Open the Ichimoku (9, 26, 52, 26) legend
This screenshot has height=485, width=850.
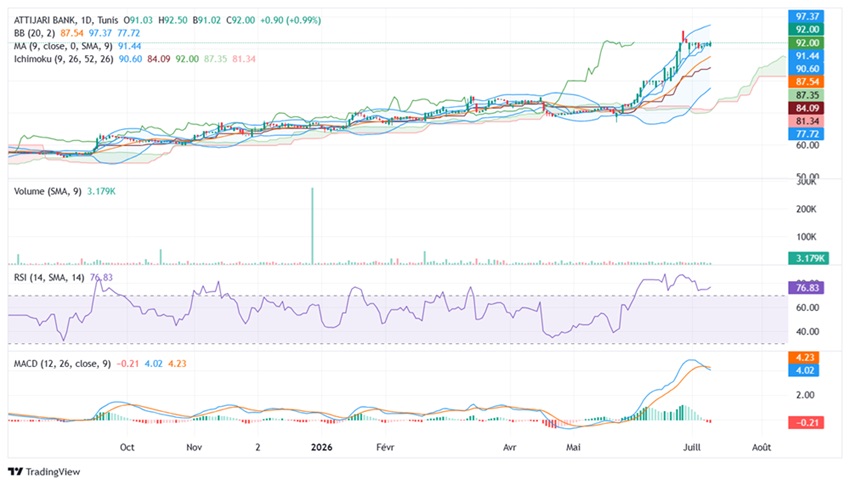click(x=63, y=59)
